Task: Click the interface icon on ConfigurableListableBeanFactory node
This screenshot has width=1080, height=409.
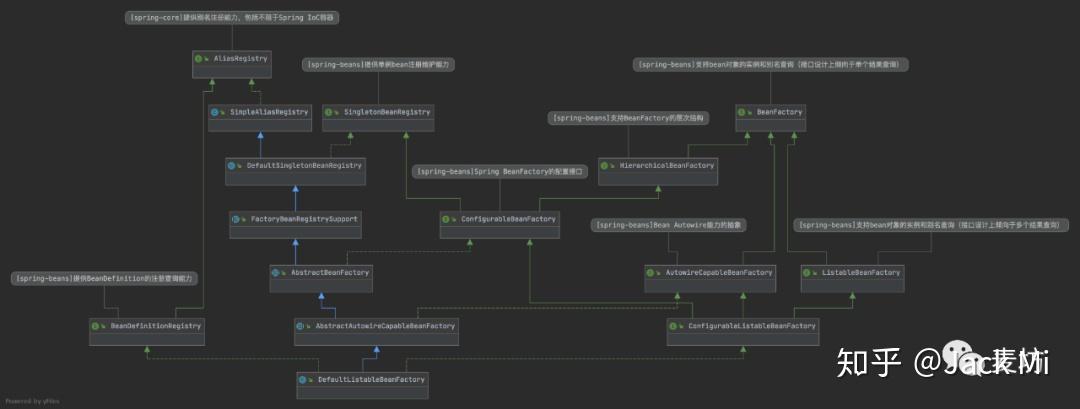Action: (674, 326)
